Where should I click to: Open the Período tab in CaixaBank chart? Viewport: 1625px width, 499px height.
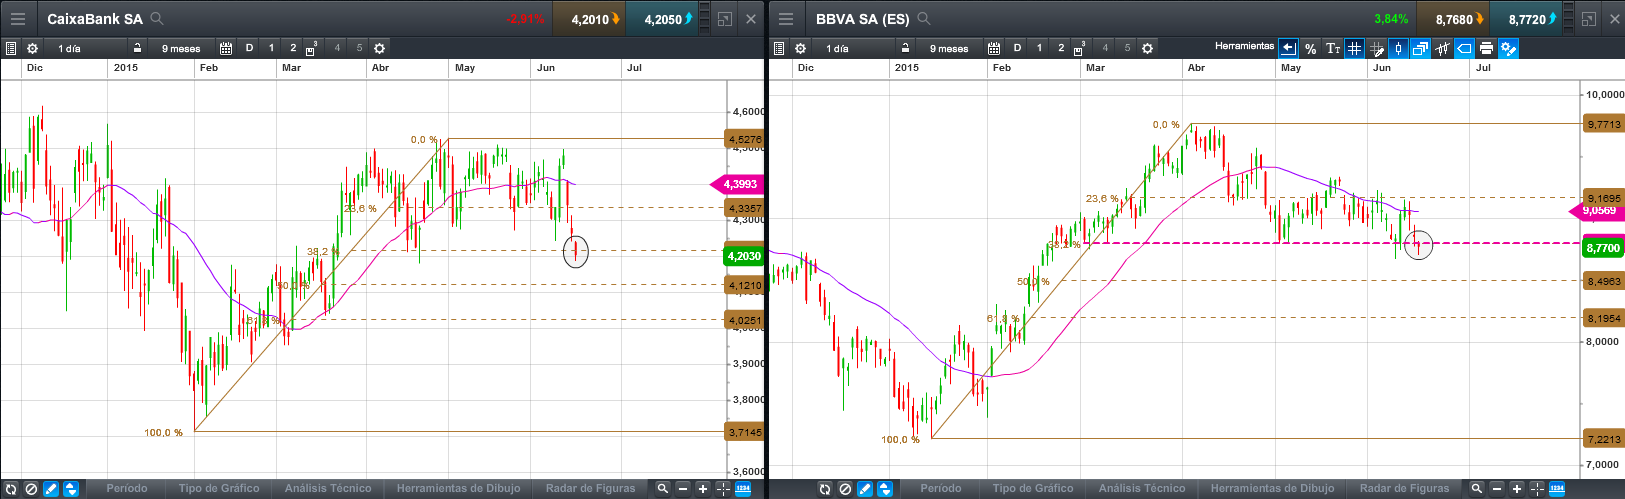[127, 489]
